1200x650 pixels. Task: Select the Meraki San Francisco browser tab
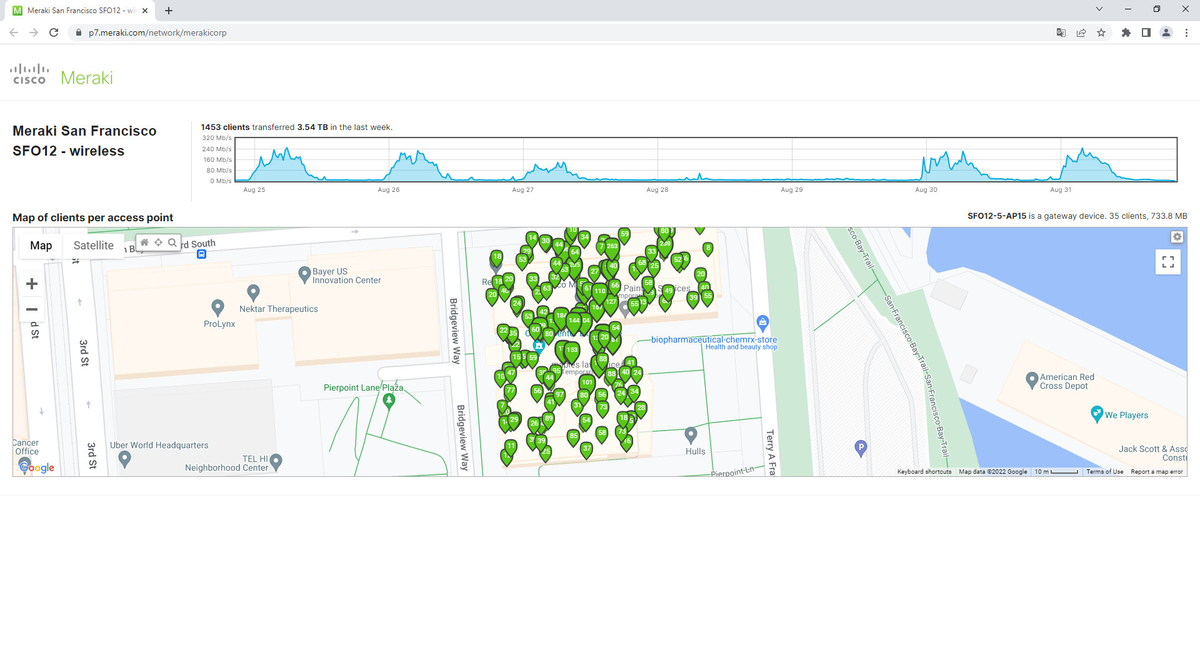(x=78, y=11)
